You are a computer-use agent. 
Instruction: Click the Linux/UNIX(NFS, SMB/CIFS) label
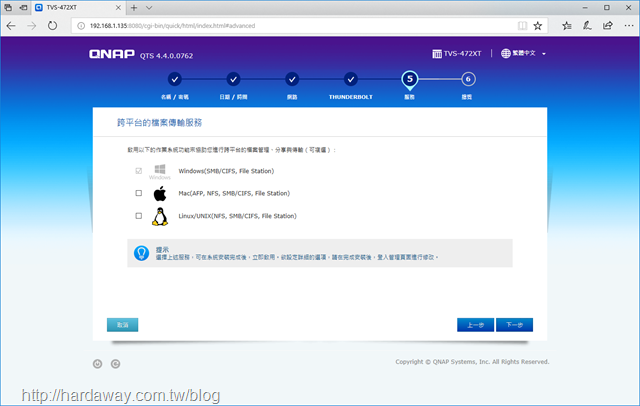pyautogui.click(x=237, y=216)
